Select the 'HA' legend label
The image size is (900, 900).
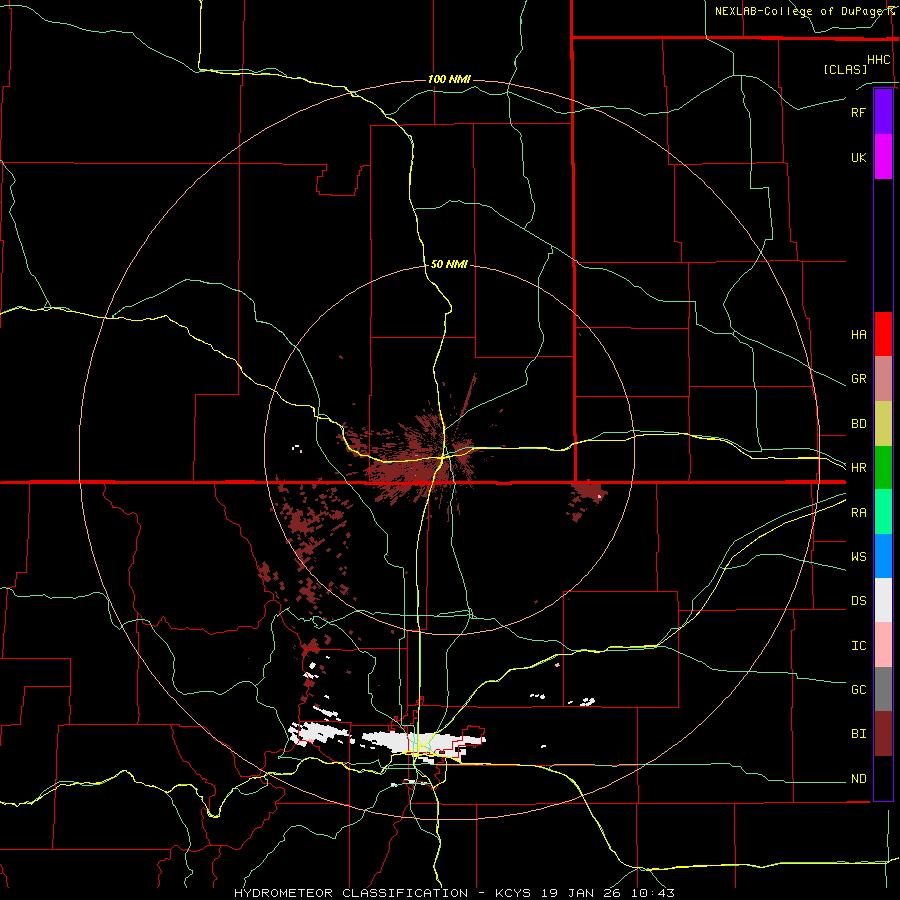pyautogui.click(x=858, y=335)
